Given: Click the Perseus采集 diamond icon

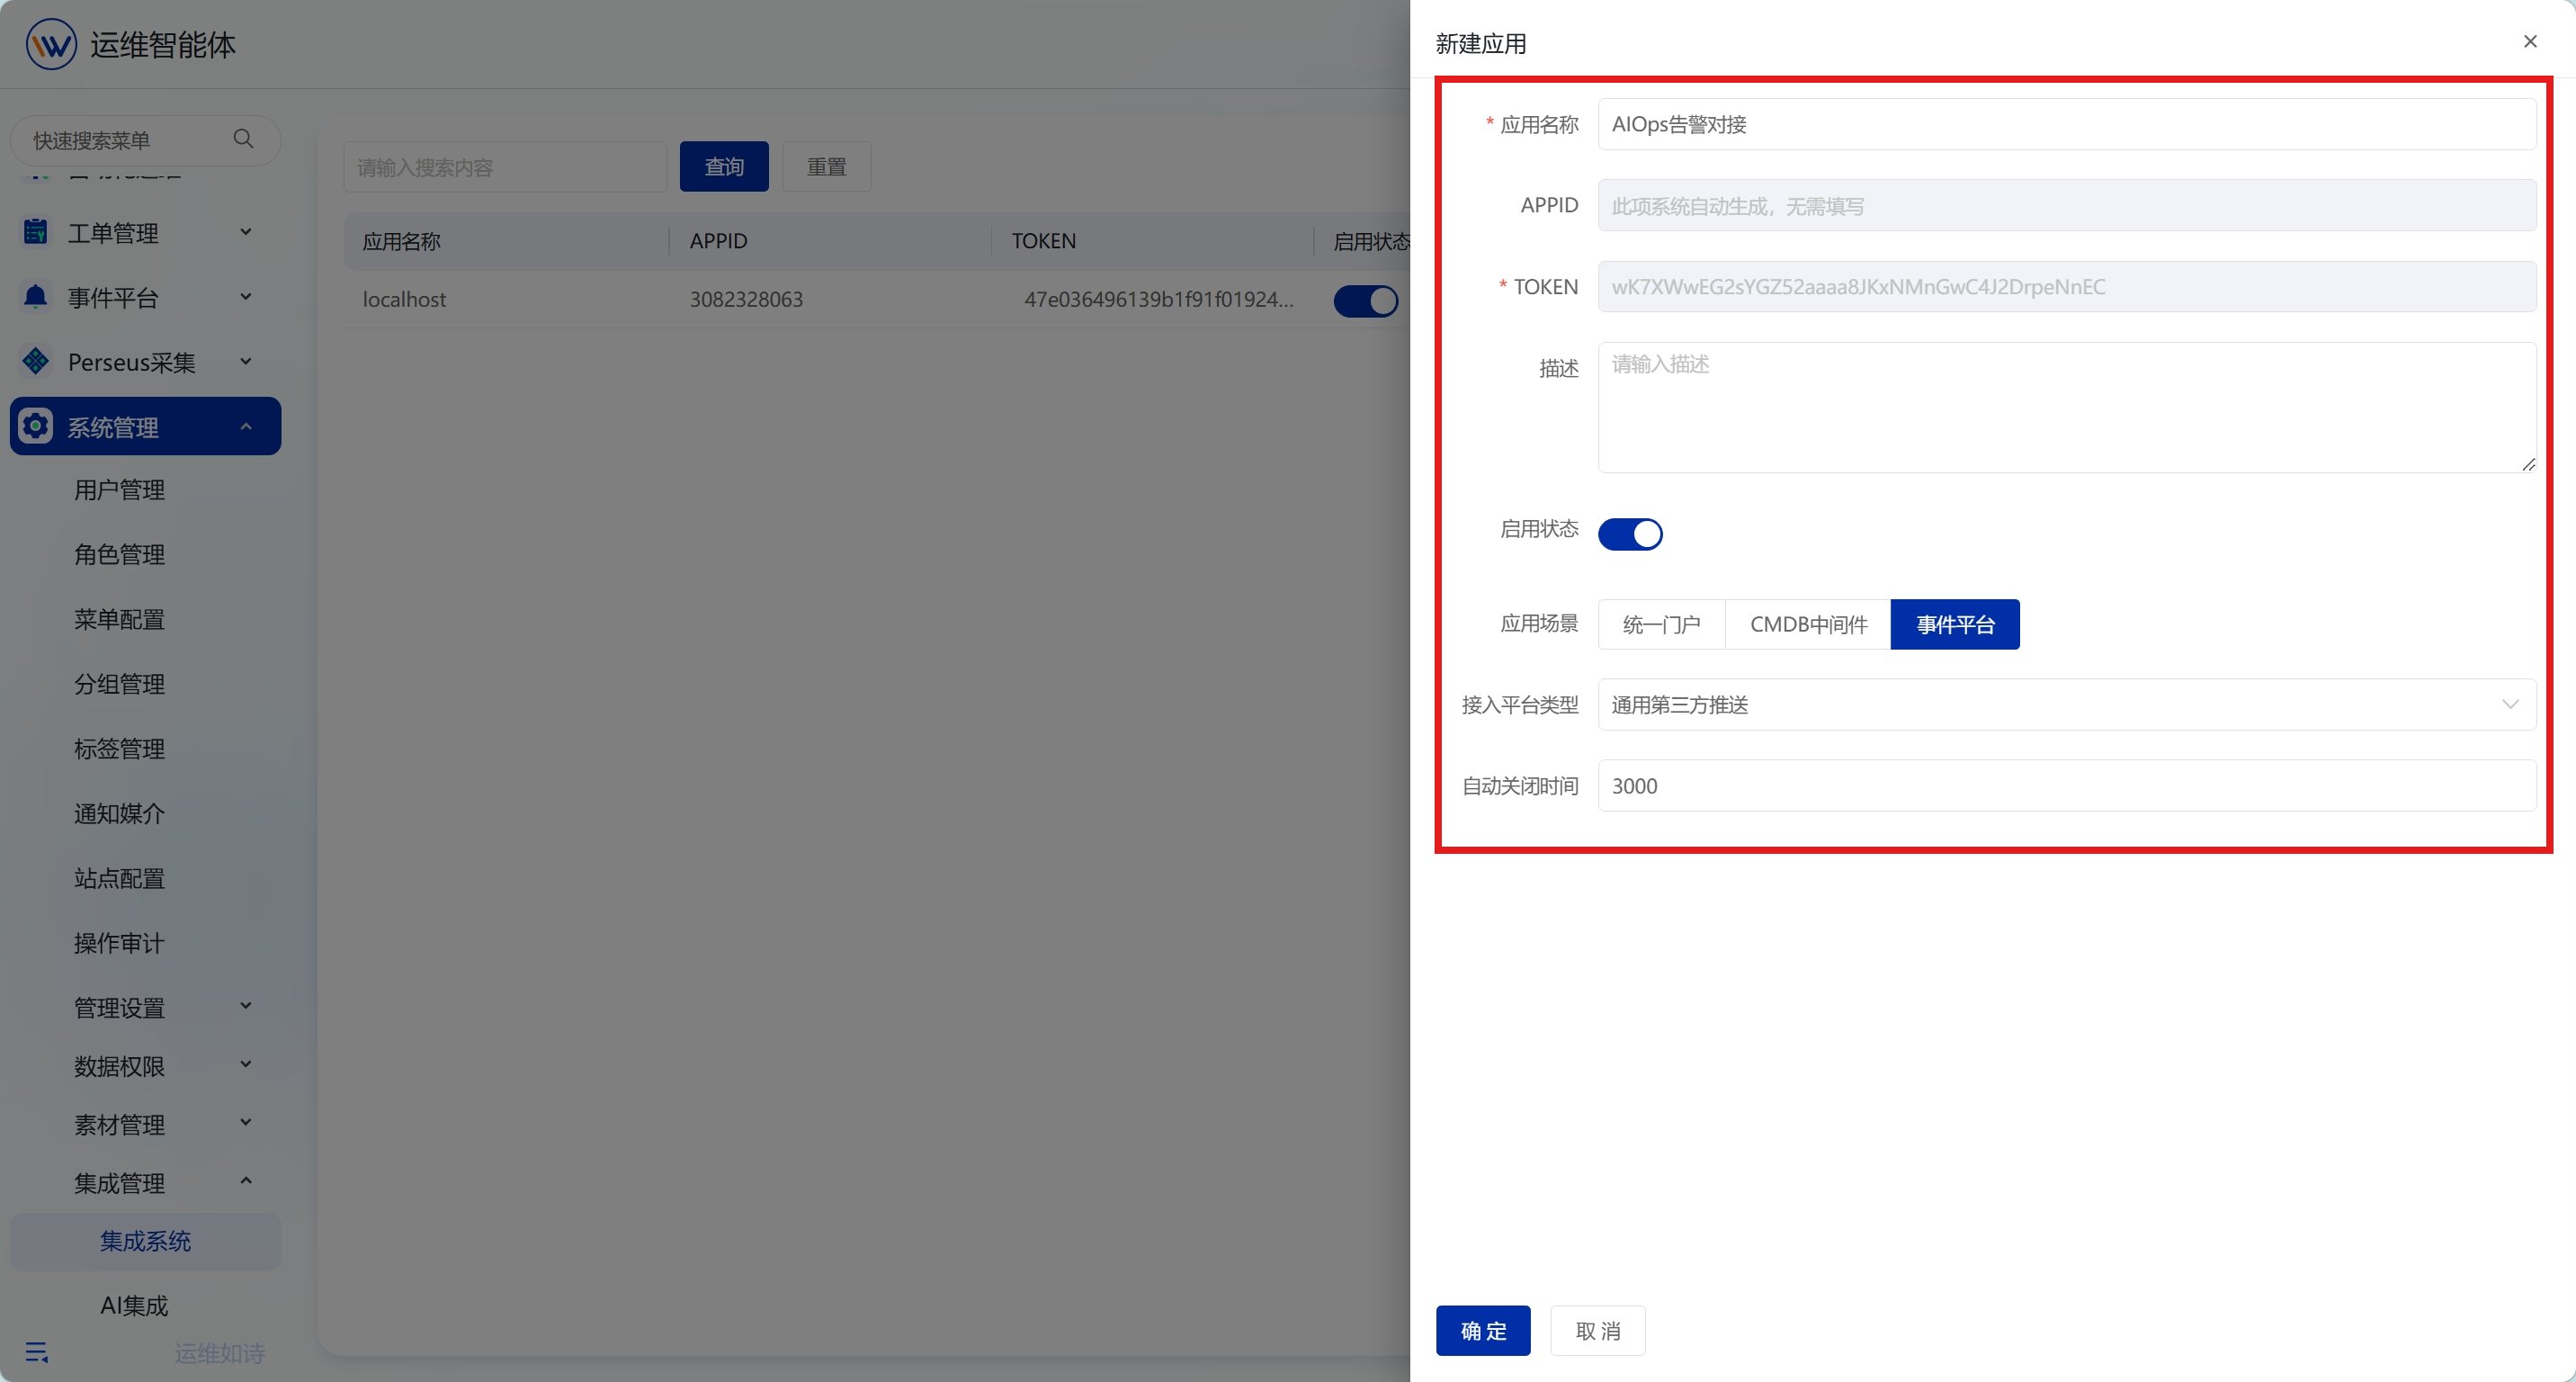Looking at the screenshot, I should coord(36,361).
